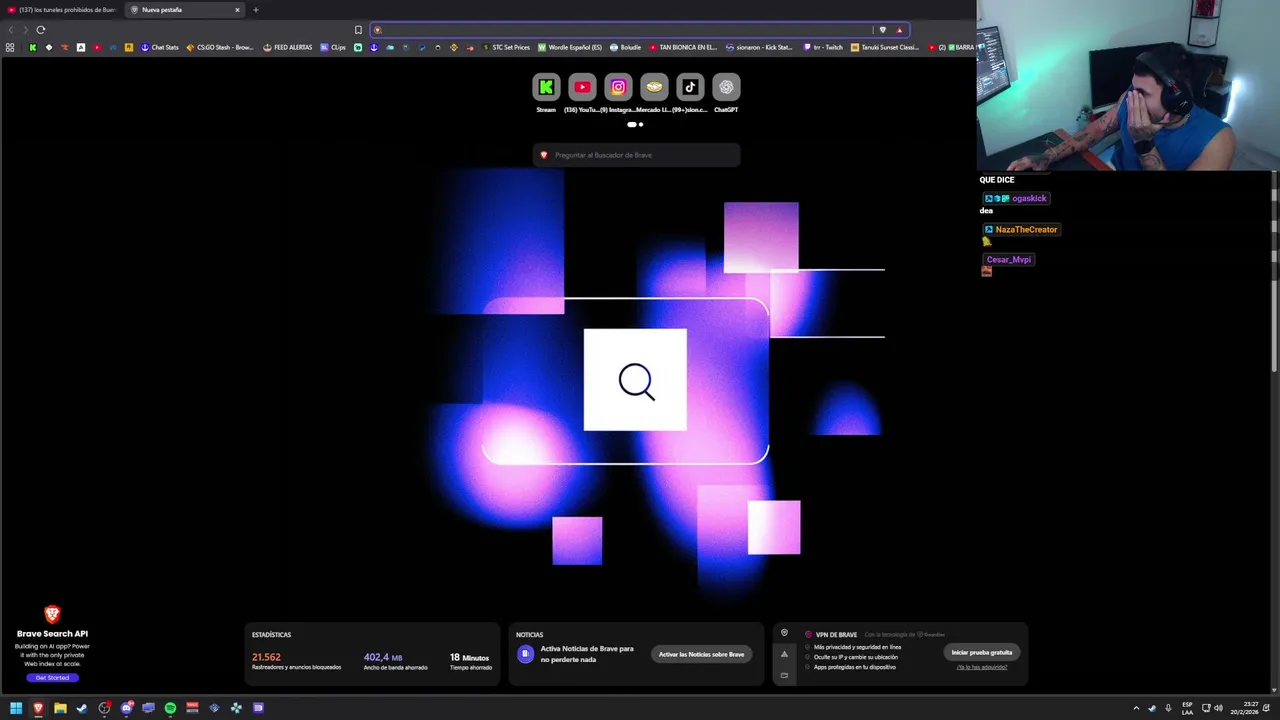
Task: Open the Wordle Español (ES) bookmark
Action: [570, 47]
